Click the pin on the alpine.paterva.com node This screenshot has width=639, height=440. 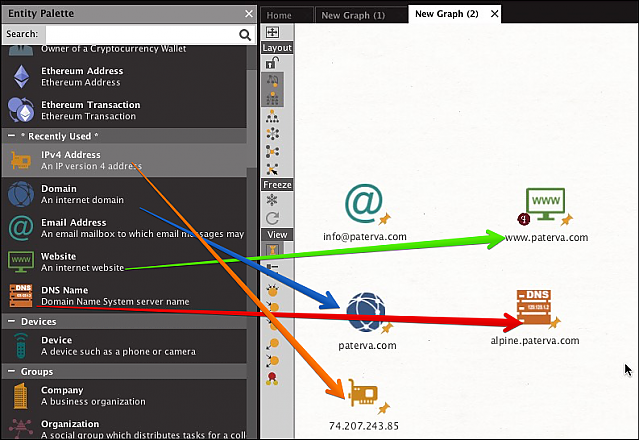tap(554, 323)
